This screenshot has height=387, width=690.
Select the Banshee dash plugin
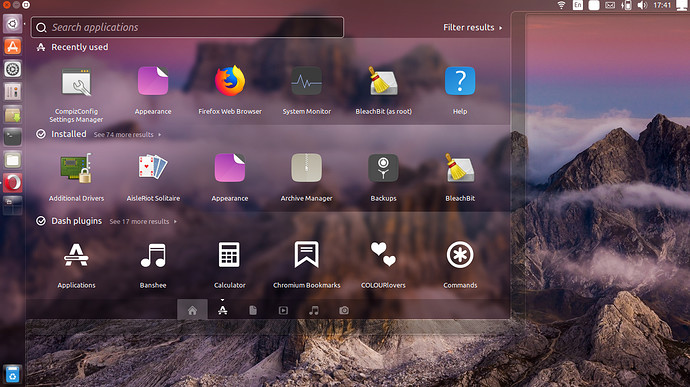pos(153,265)
